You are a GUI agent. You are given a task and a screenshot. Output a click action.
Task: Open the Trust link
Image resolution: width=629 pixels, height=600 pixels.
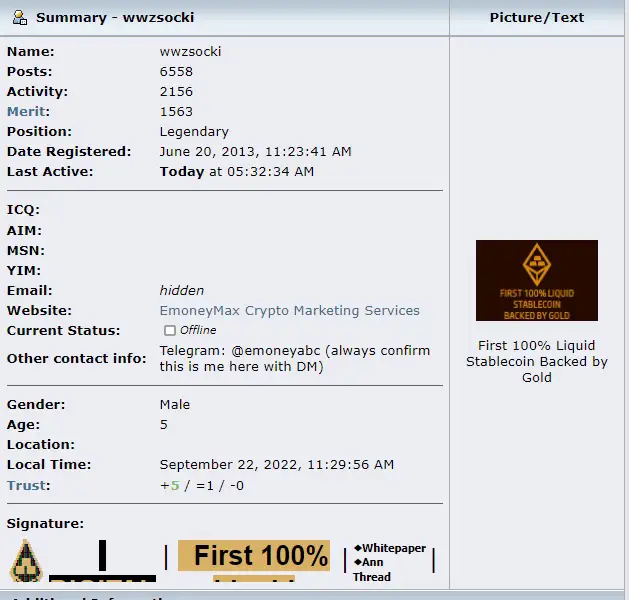[x=26, y=485]
